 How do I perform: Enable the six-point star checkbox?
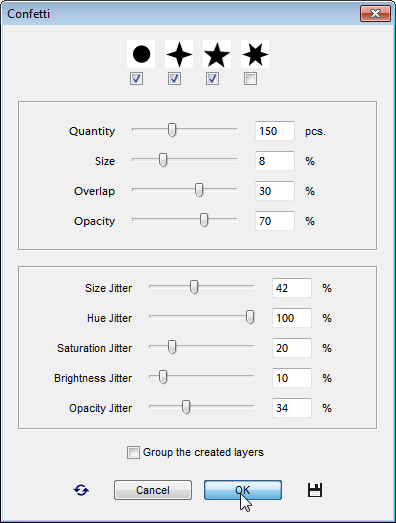pyautogui.click(x=251, y=79)
